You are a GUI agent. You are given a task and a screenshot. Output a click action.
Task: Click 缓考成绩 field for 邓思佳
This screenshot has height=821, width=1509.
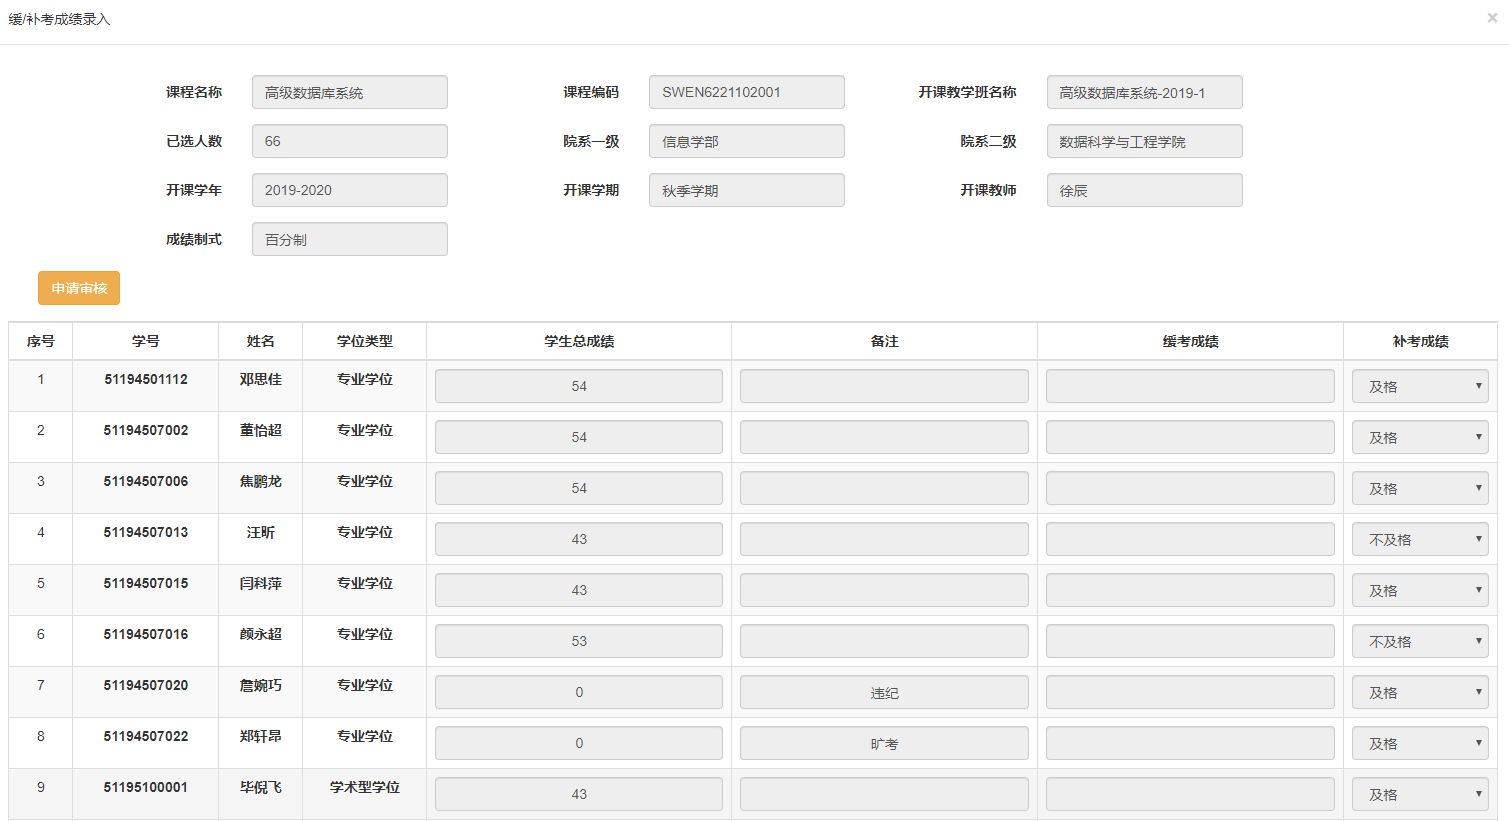click(1189, 386)
